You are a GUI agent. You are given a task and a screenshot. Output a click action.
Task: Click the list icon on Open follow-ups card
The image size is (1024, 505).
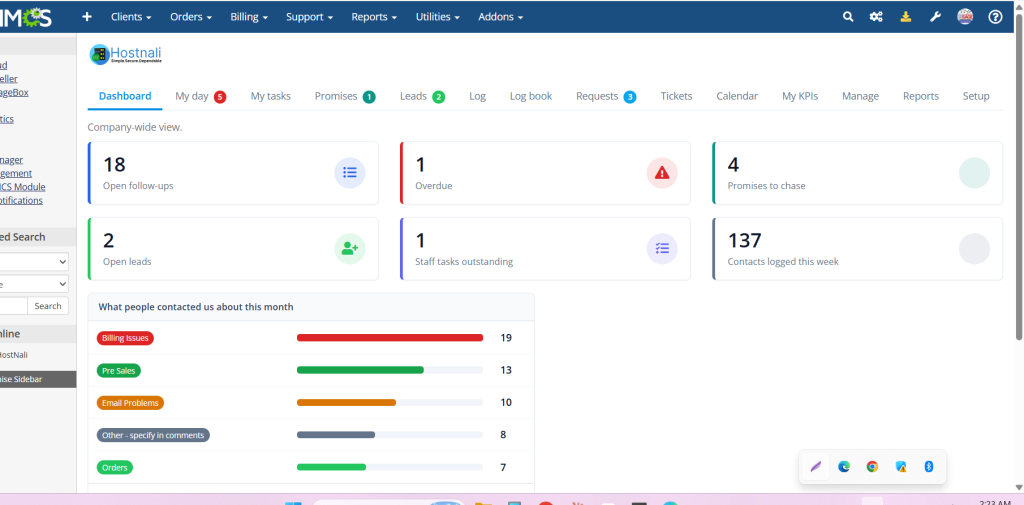tap(350, 172)
